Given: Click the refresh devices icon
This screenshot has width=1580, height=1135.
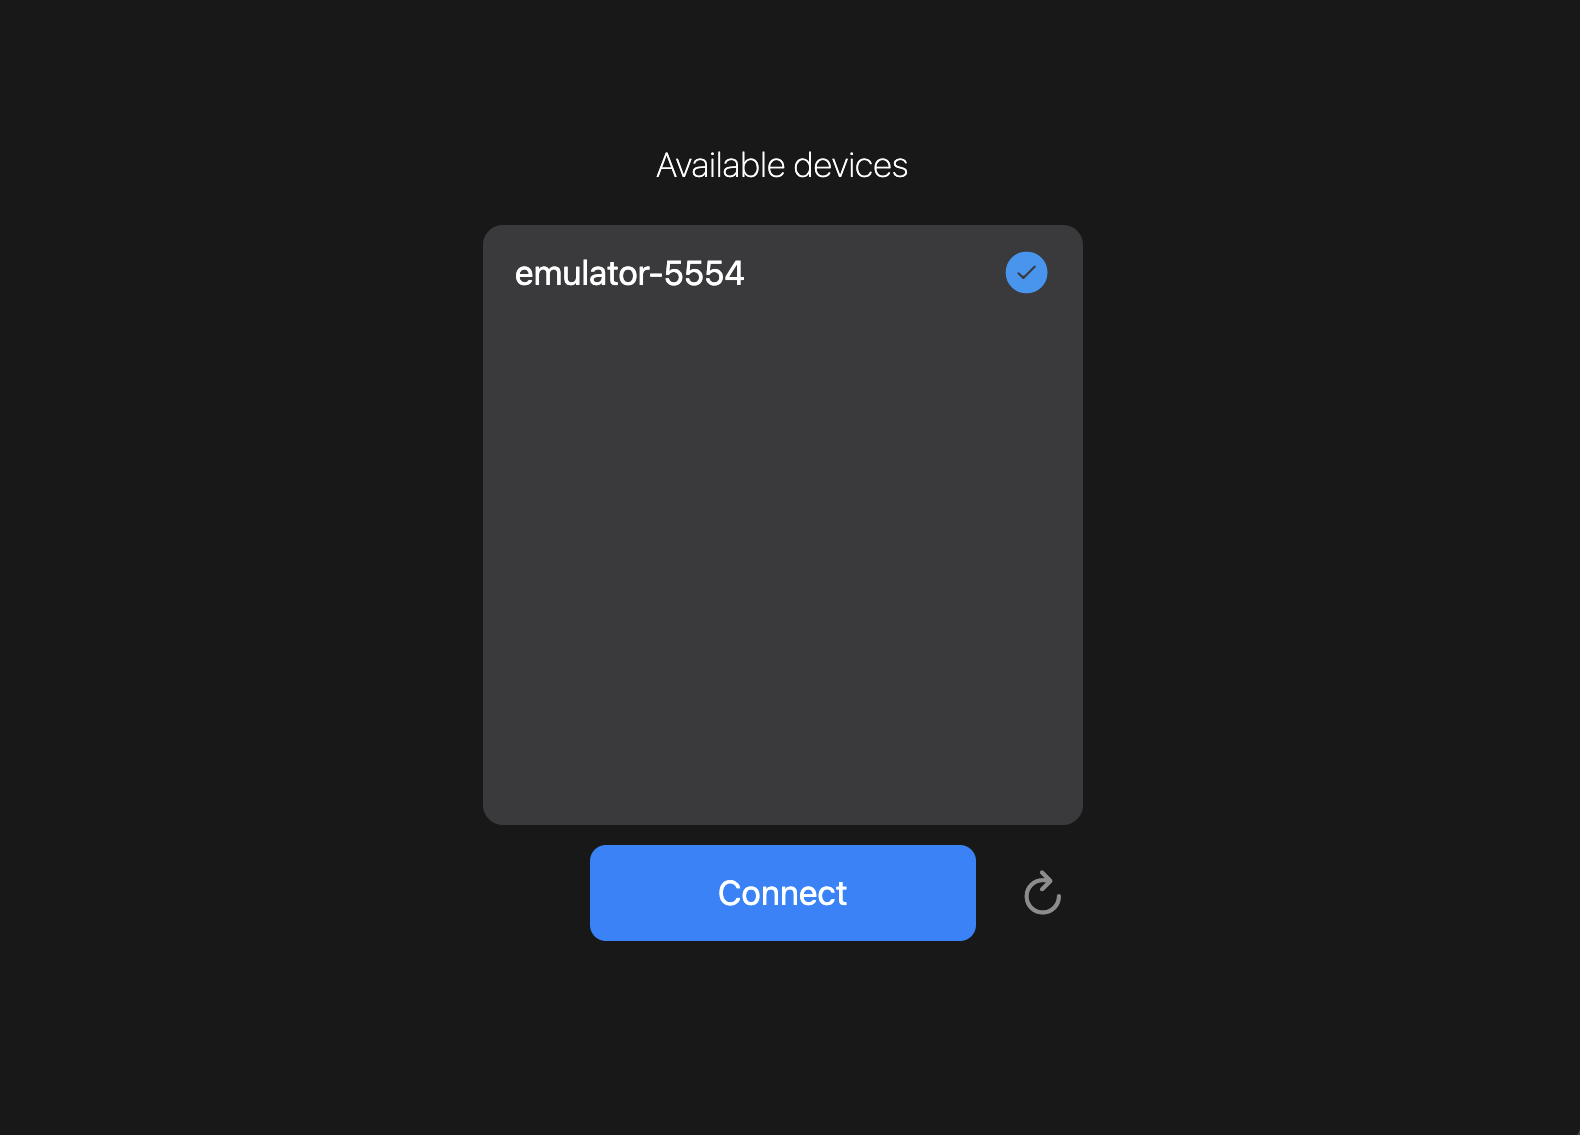Looking at the screenshot, I should click(x=1042, y=893).
